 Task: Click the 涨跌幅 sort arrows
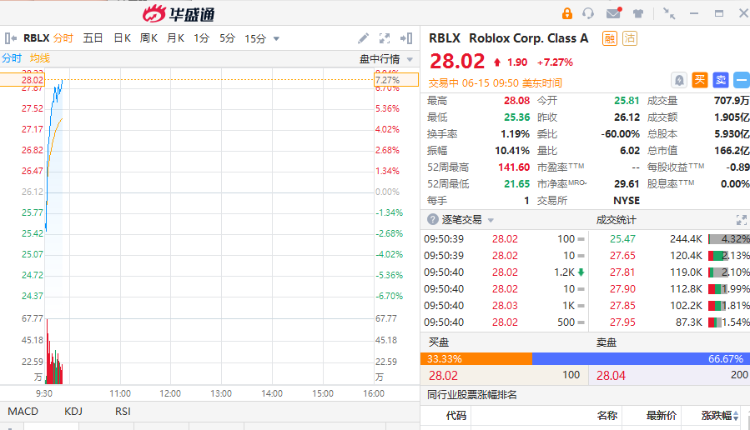click(x=735, y=416)
